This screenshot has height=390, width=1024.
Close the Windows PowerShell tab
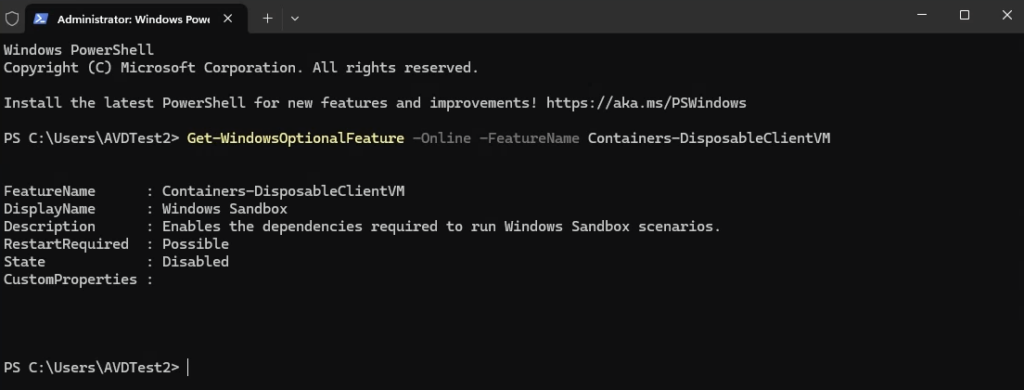(x=227, y=18)
